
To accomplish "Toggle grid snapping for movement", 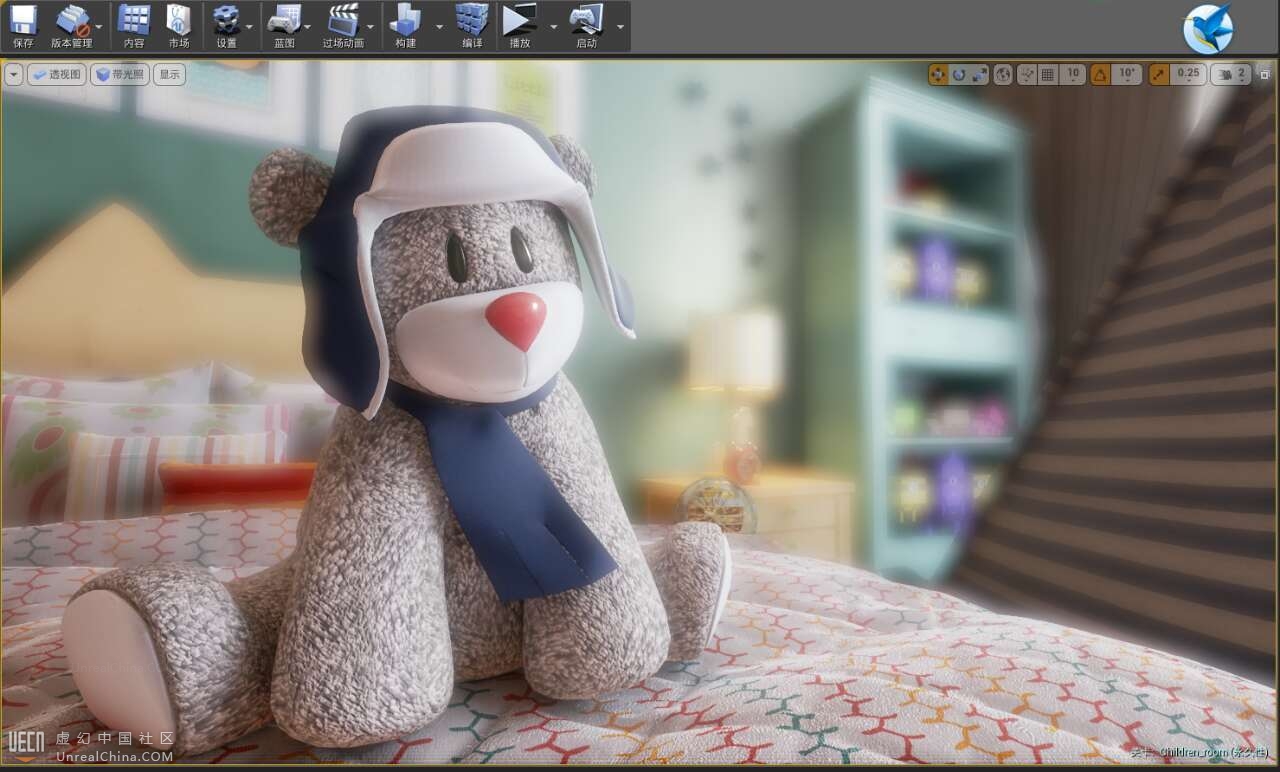I will (1048, 74).
